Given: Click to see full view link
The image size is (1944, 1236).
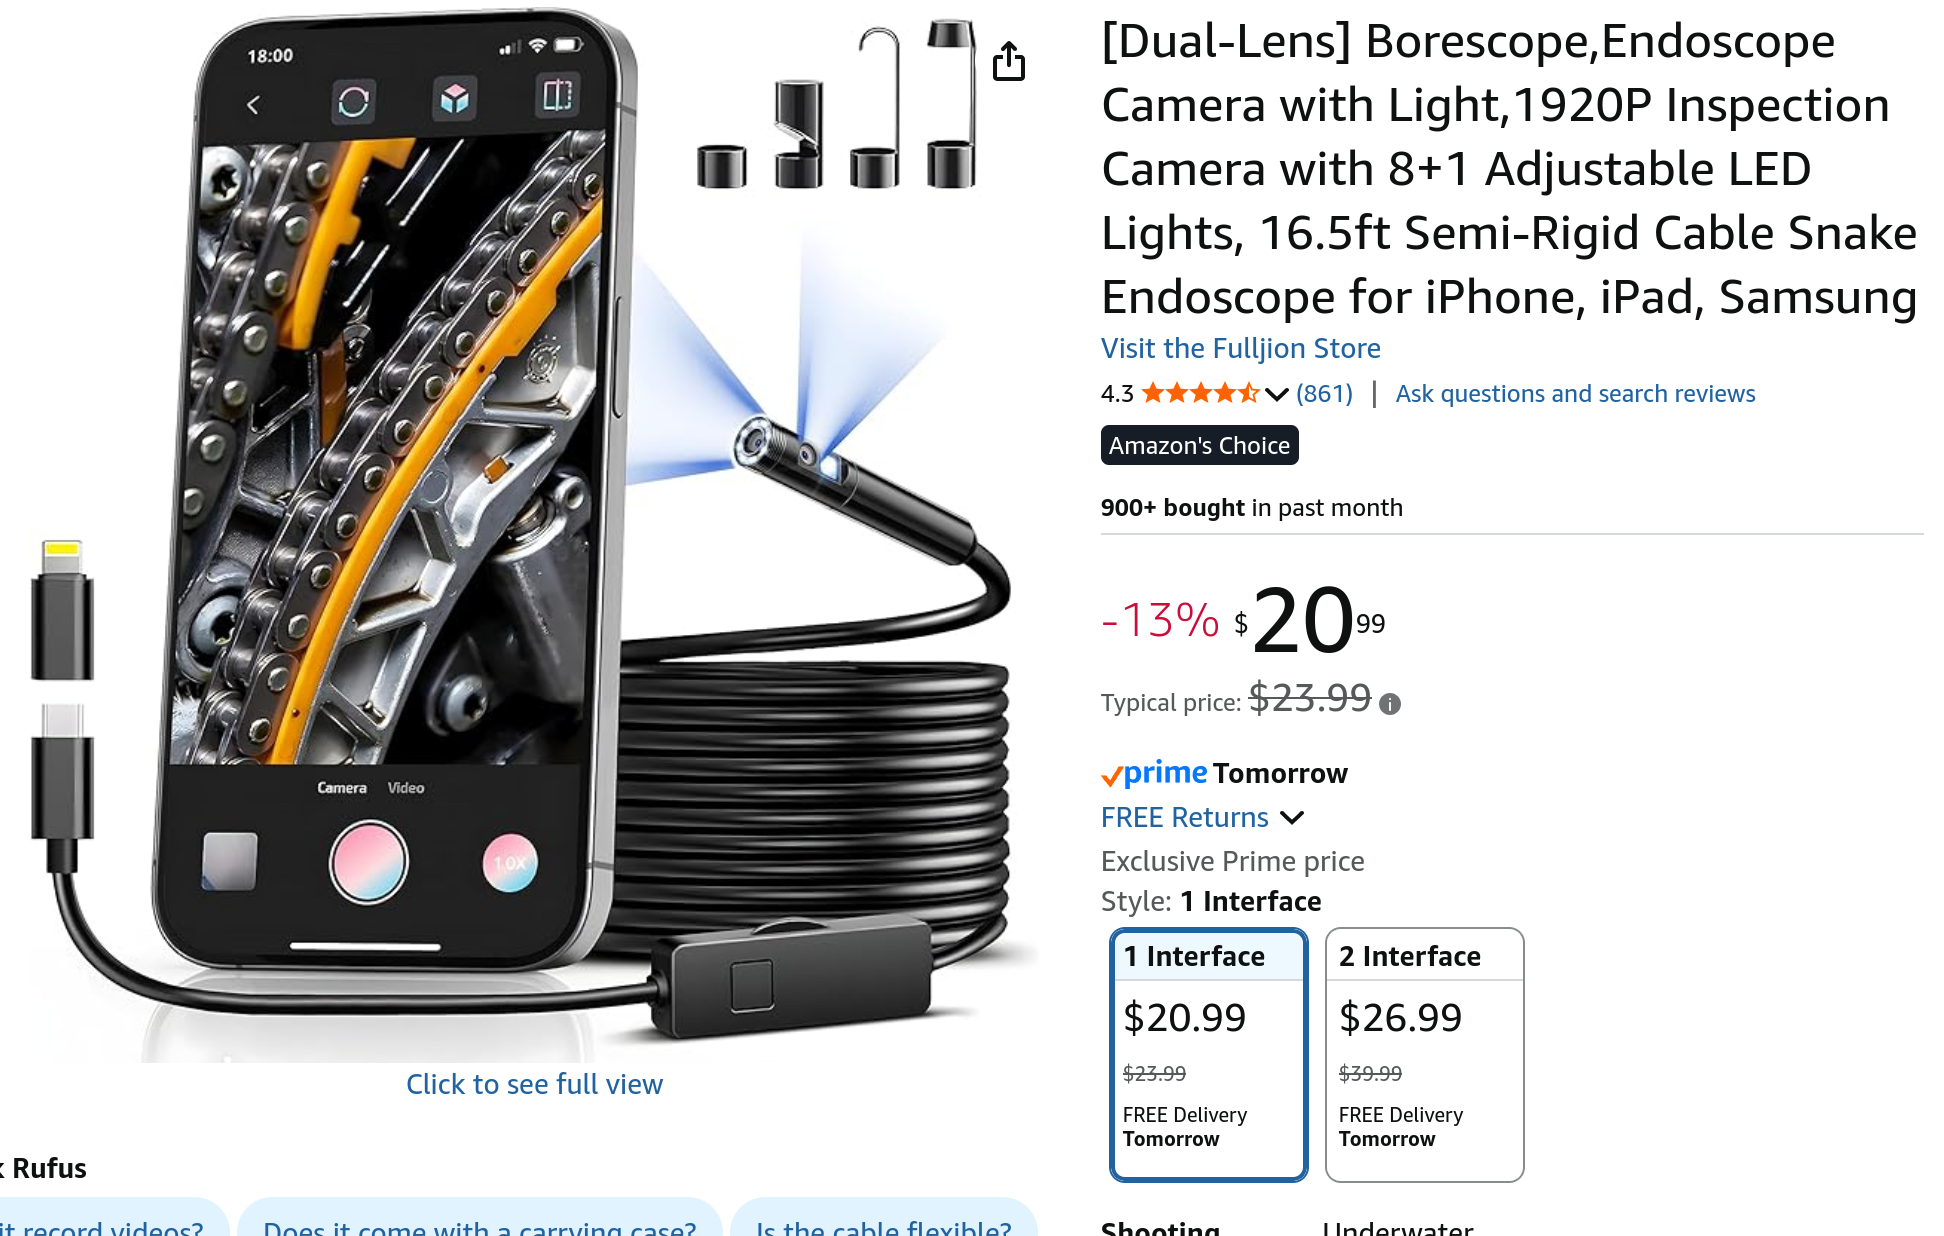Looking at the screenshot, I should click(534, 1084).
